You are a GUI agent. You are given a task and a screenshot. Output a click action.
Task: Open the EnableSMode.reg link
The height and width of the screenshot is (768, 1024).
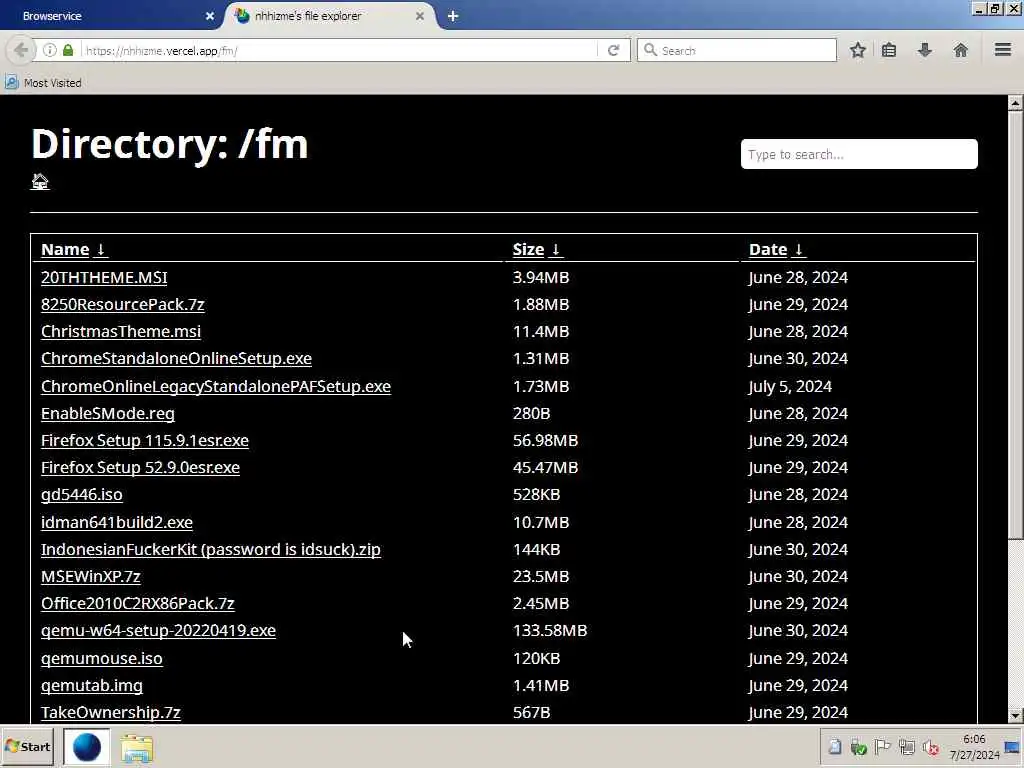pyautogui.click(x=108, y=413)
